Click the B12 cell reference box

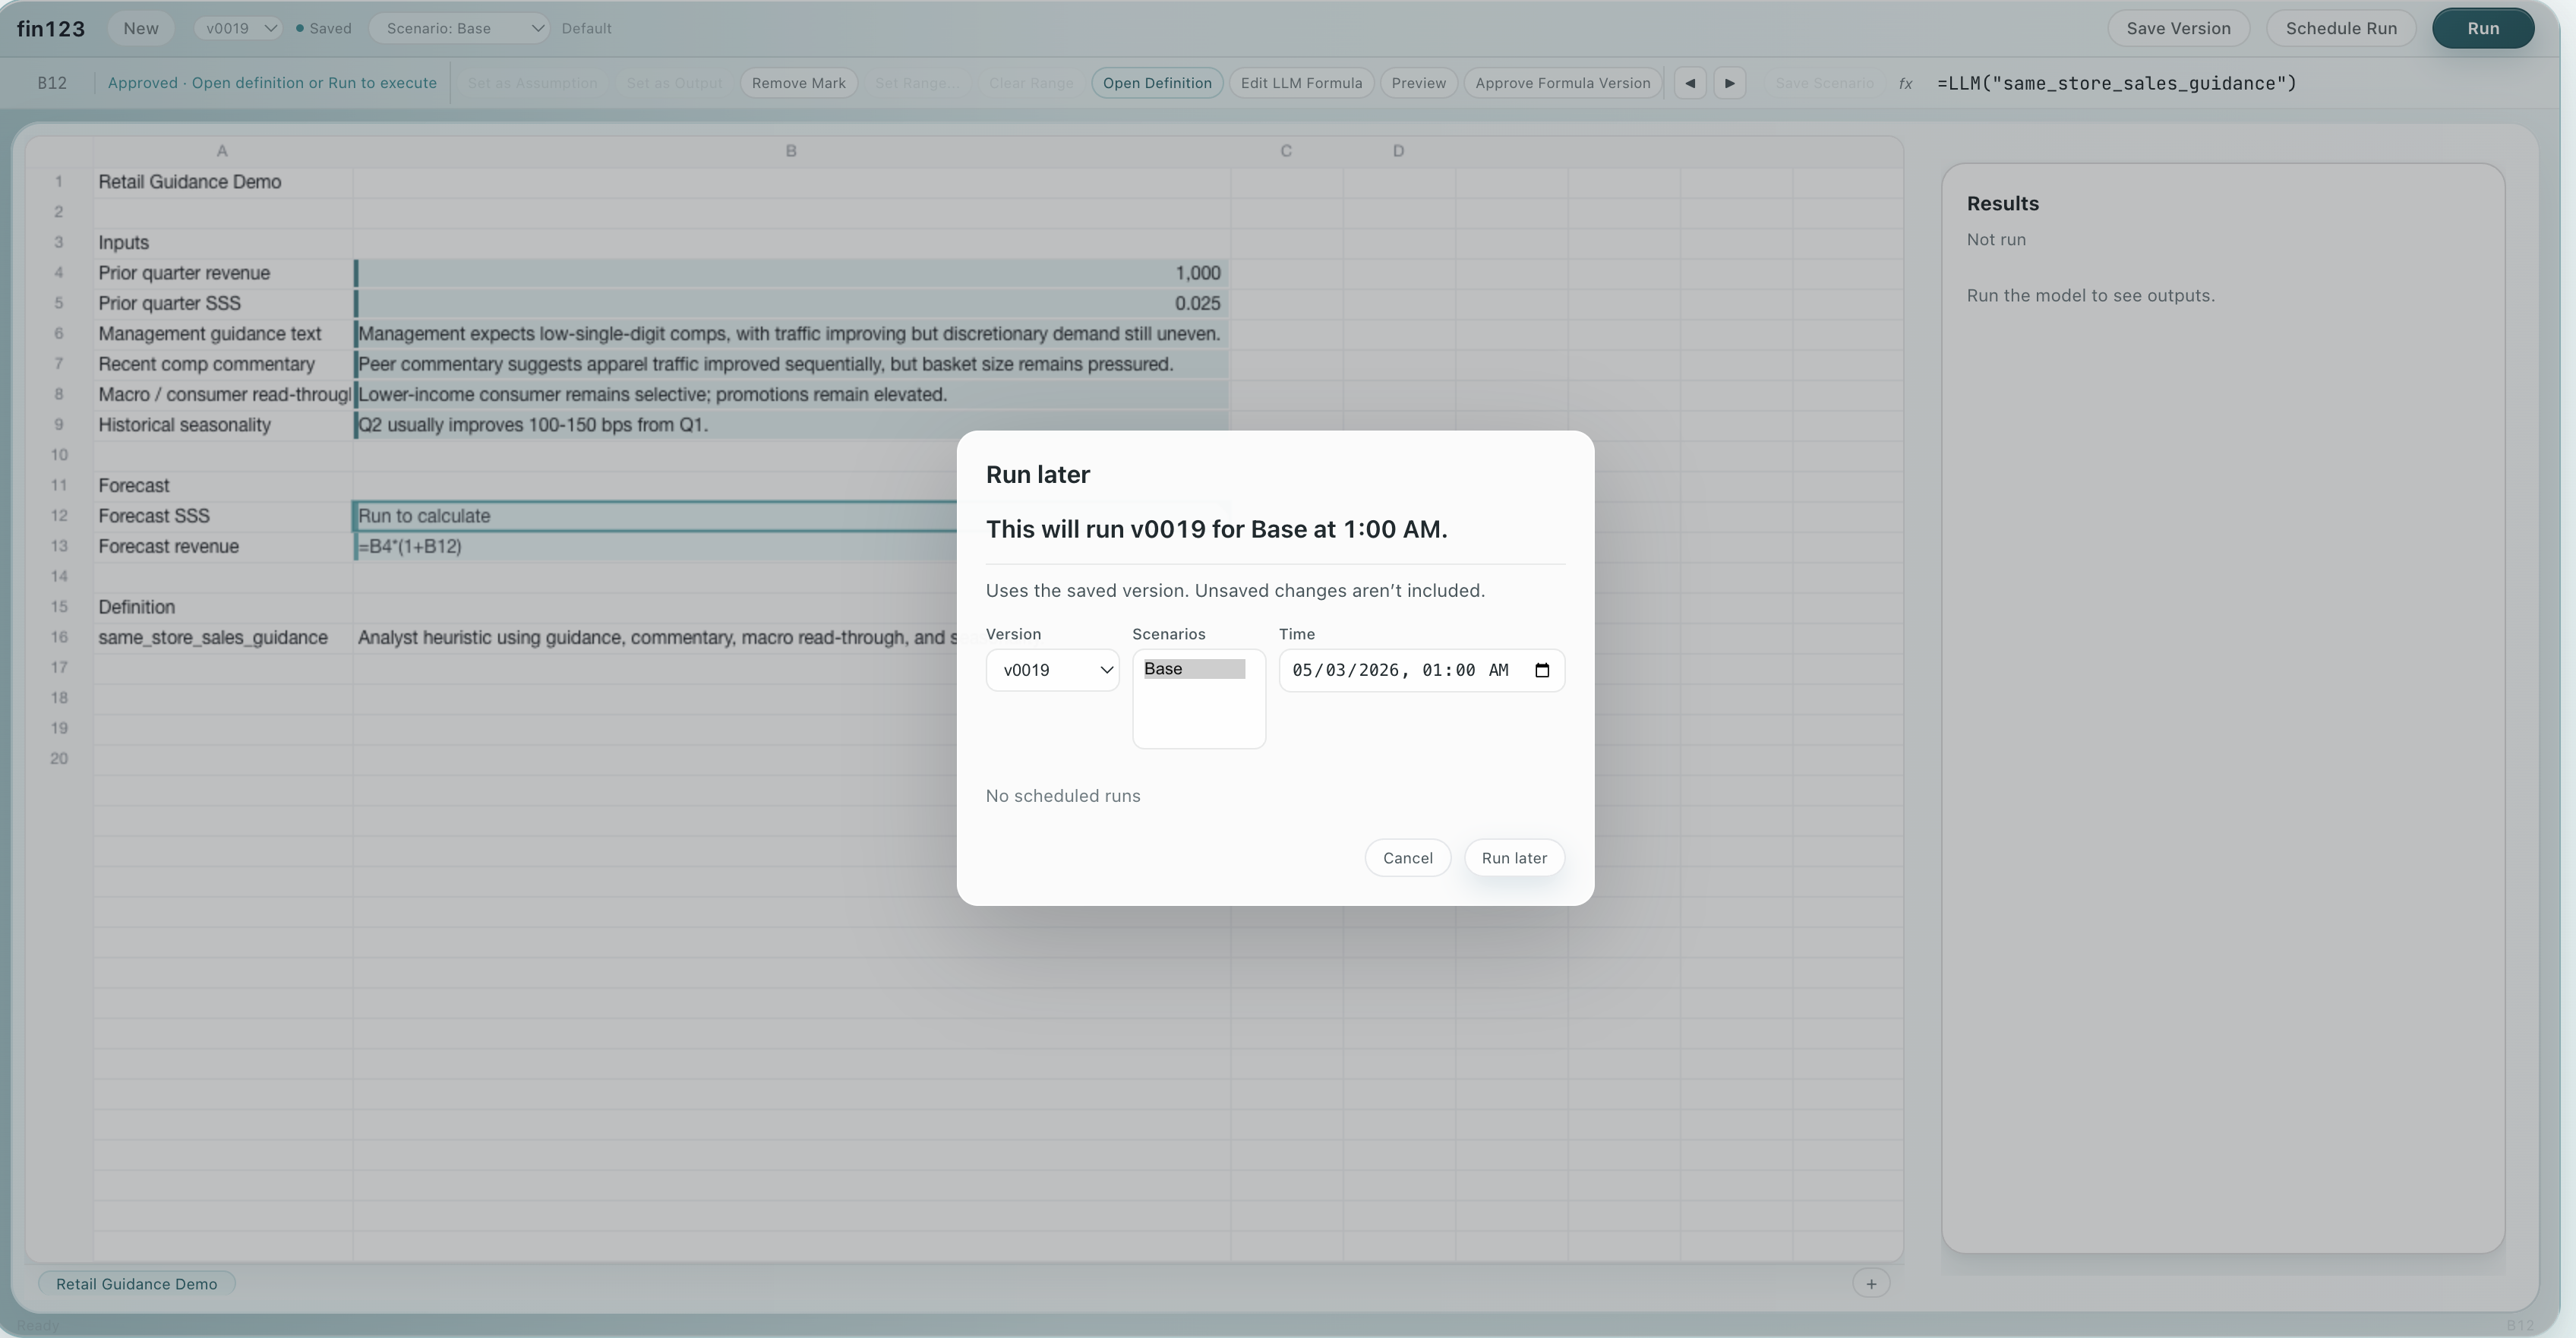click(x=52, y=83)
